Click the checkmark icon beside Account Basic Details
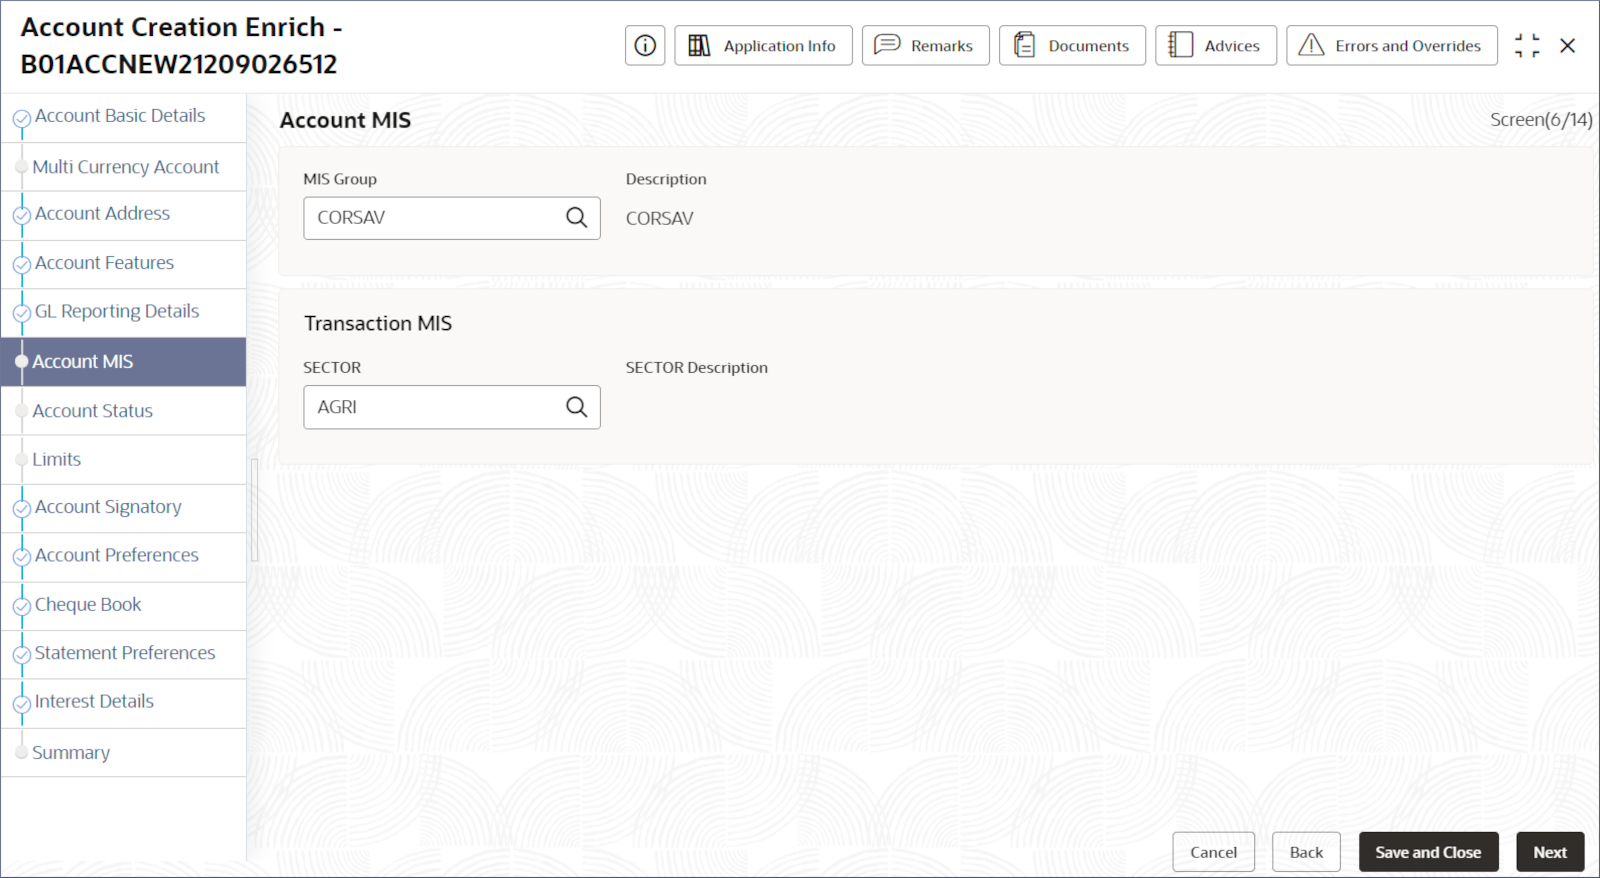1600x878 pixels. [22, 119]
